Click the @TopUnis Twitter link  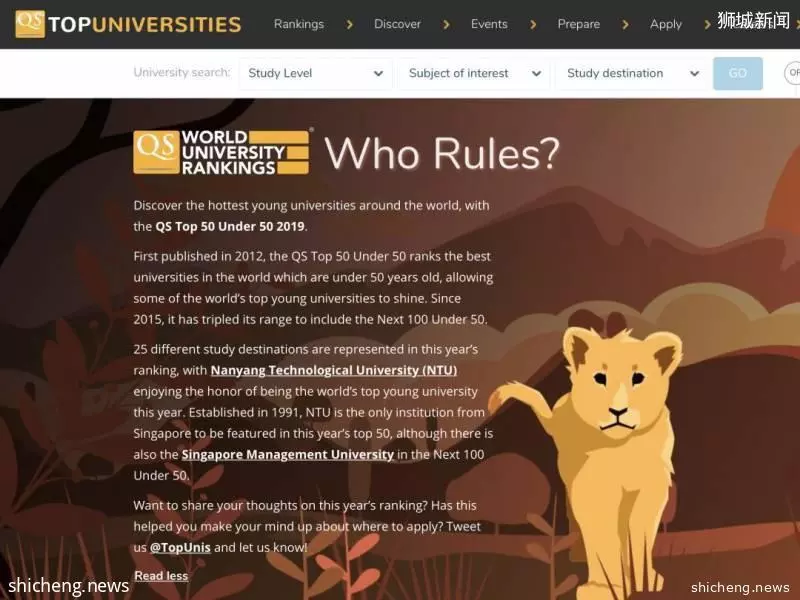click(180, 547)
